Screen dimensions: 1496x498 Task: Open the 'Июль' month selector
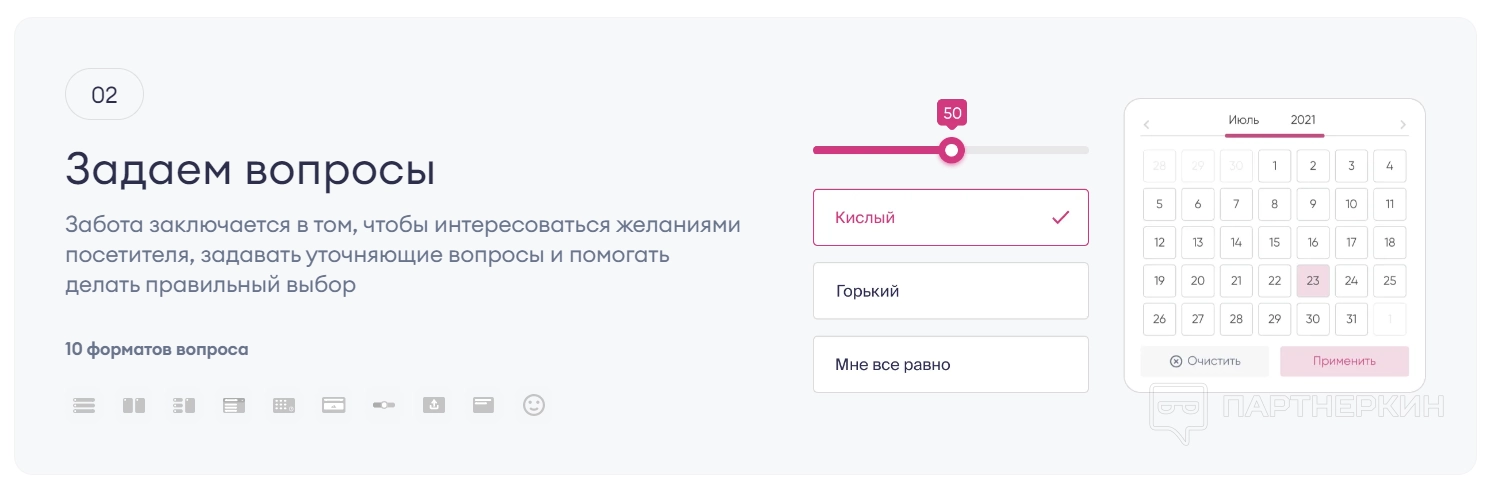(1244, 120)
